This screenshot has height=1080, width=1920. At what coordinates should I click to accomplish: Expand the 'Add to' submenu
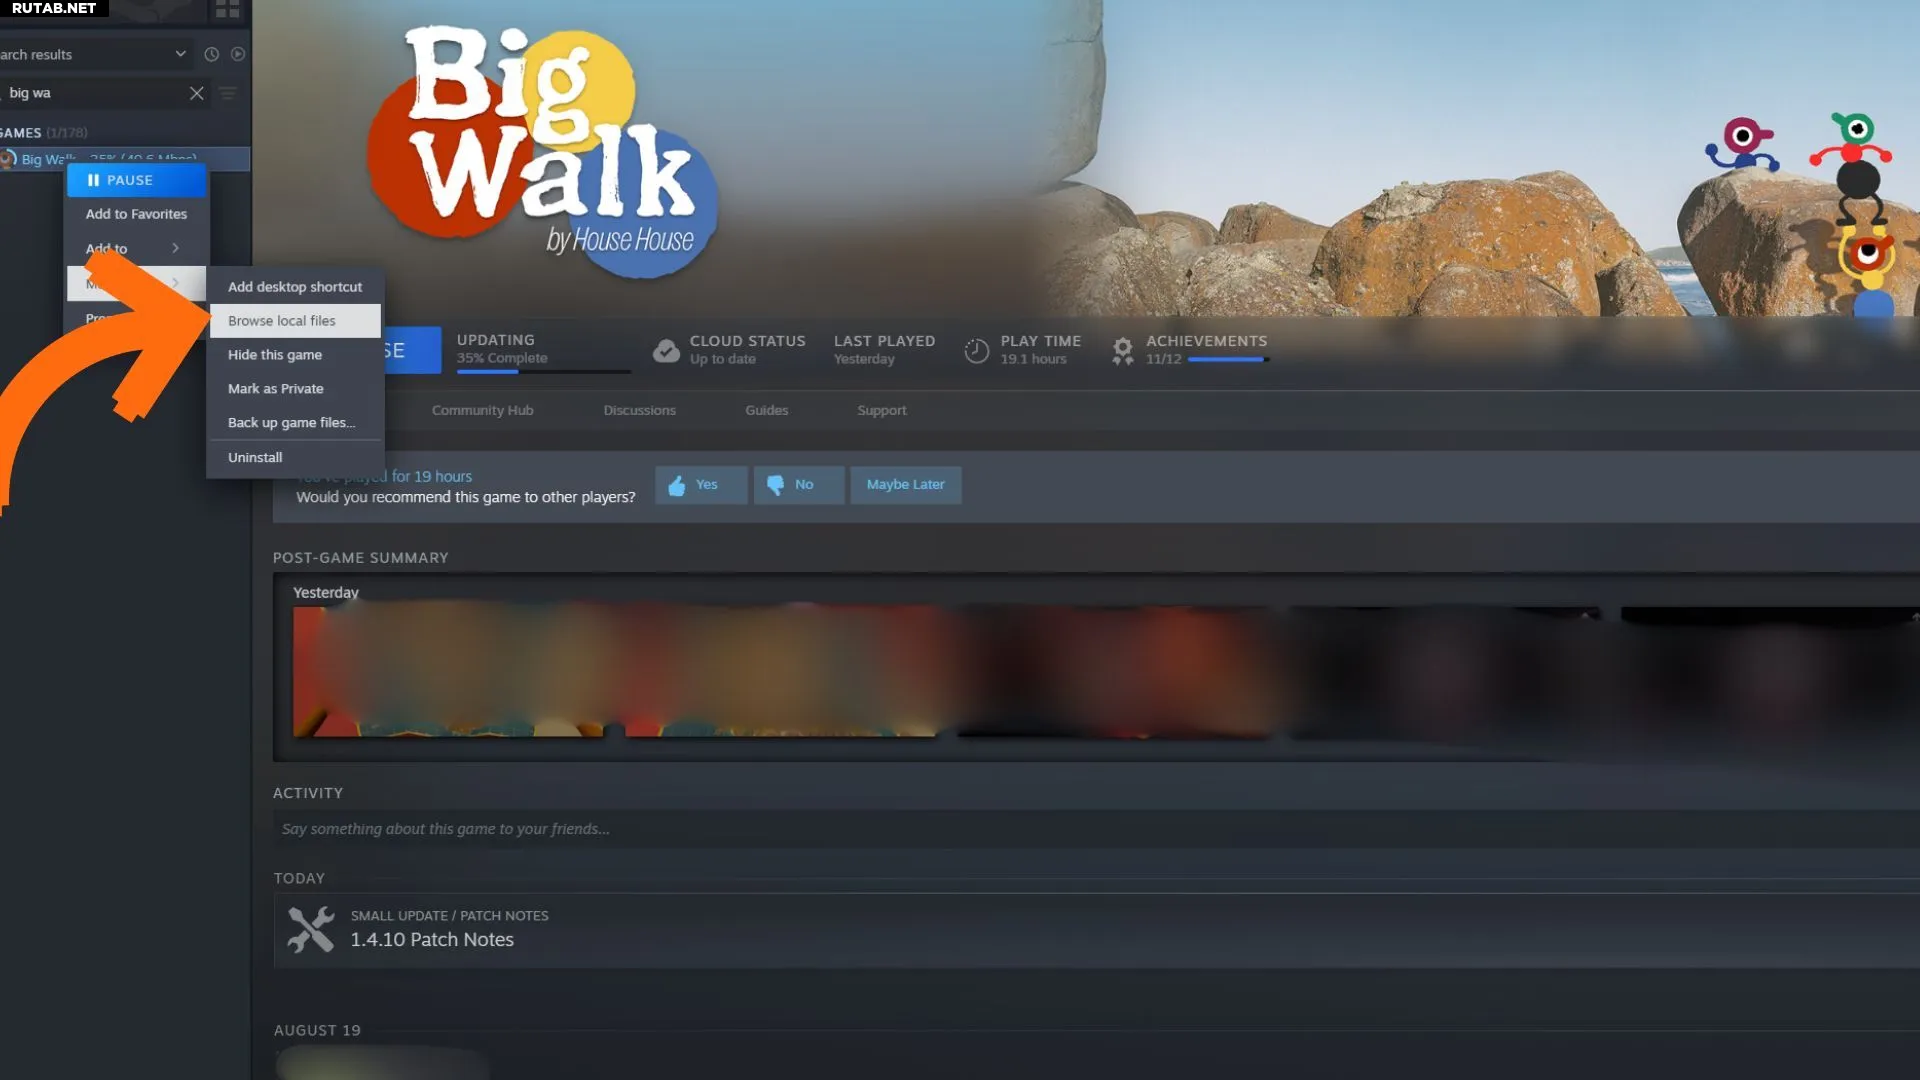136,248
